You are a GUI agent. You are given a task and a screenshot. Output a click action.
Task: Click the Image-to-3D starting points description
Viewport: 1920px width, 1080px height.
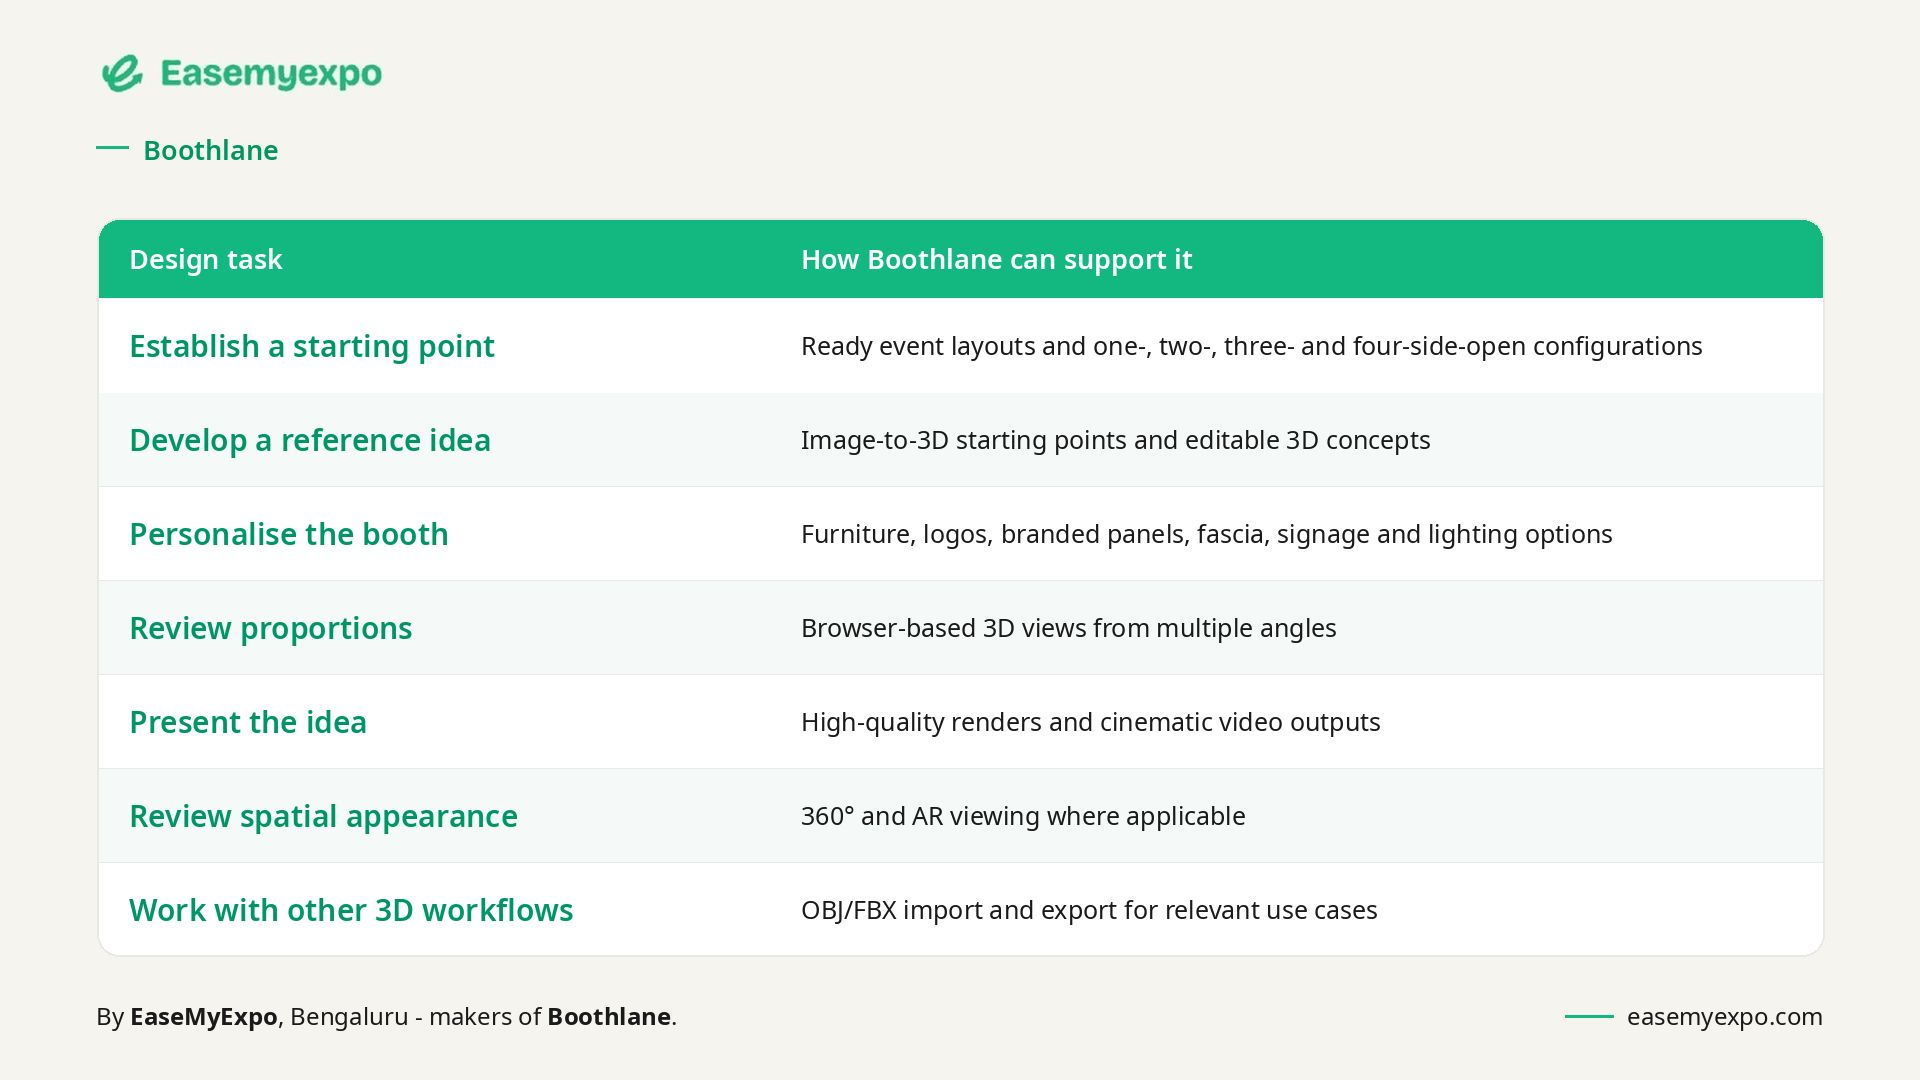click(x=1116, y=440)
